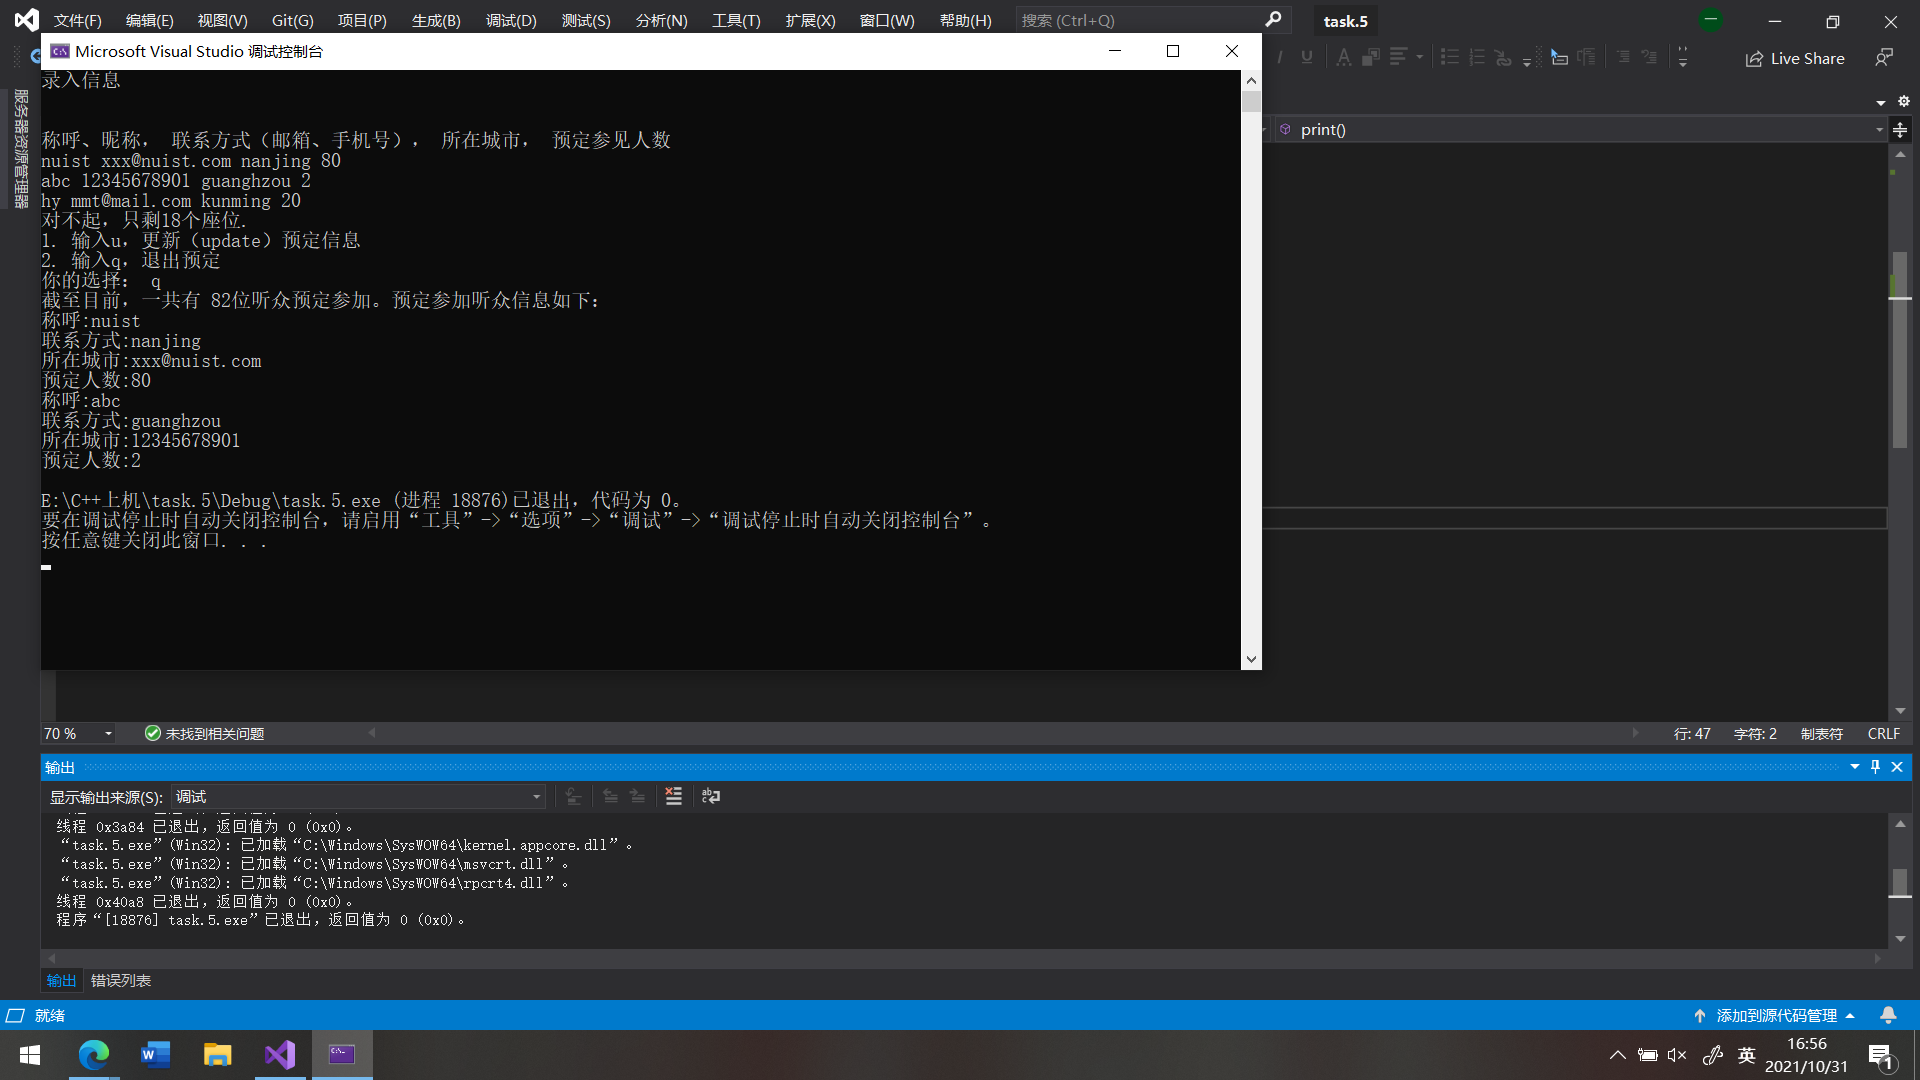Toggle auto-hide pin on output panel
Viewport: 1920px width, 1080px height.
1876,767
